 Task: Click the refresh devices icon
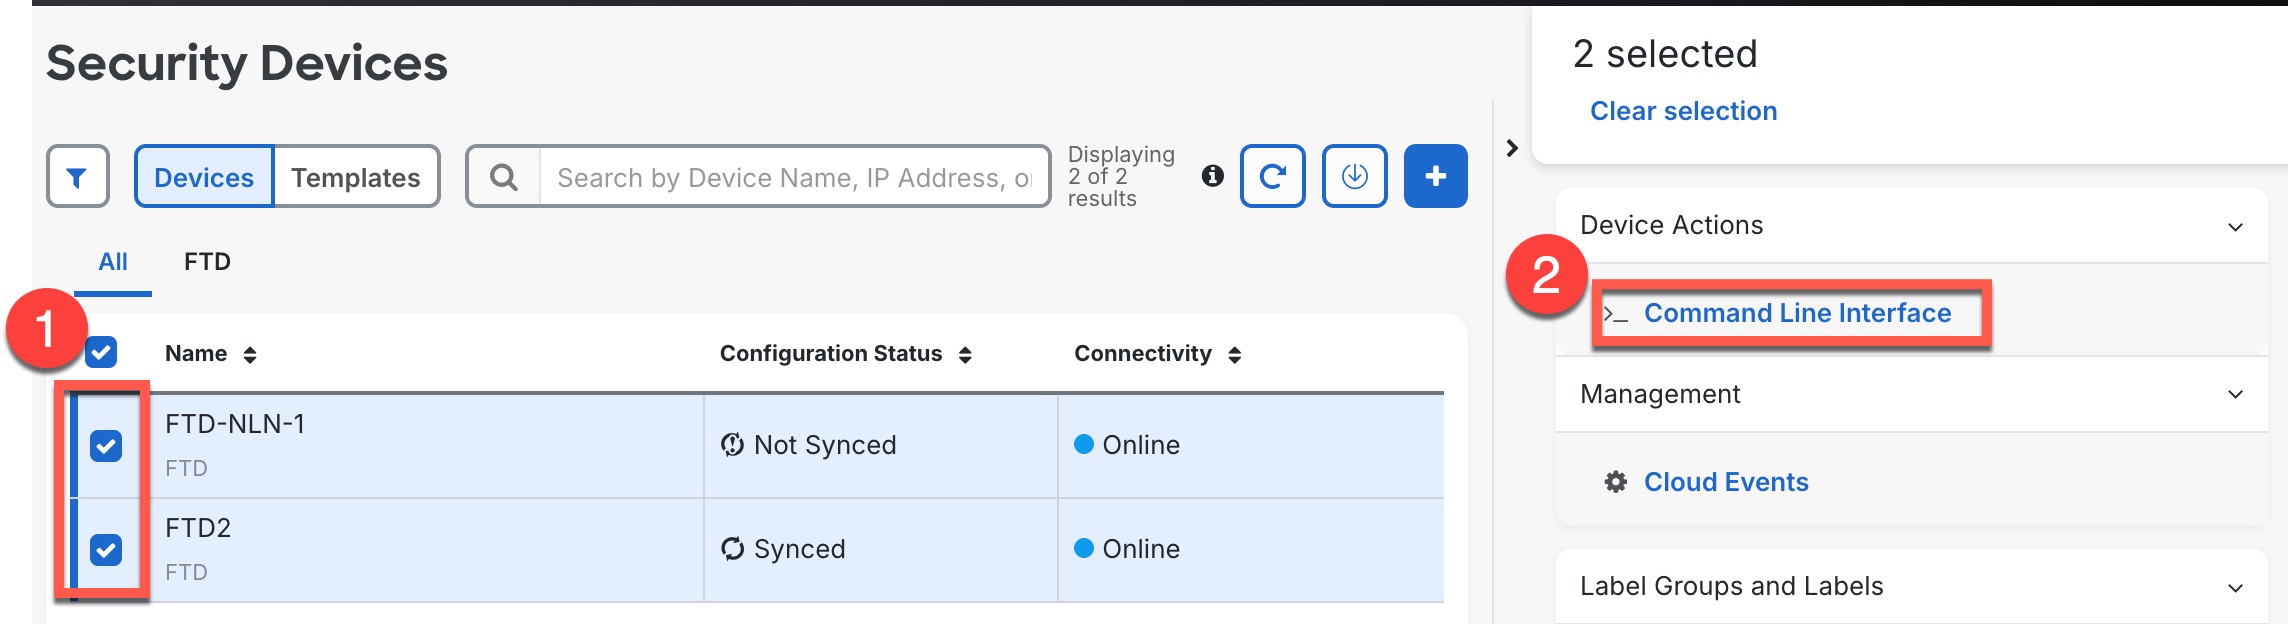[x=1272, y=177]
